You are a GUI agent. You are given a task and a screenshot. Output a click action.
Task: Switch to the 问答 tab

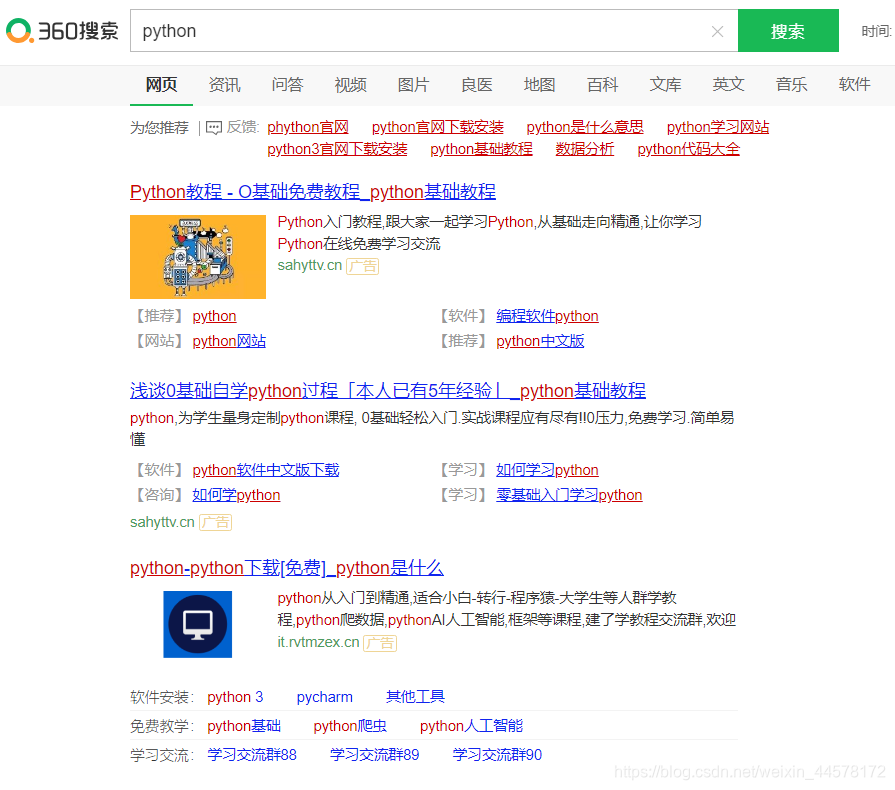(287, 85)
